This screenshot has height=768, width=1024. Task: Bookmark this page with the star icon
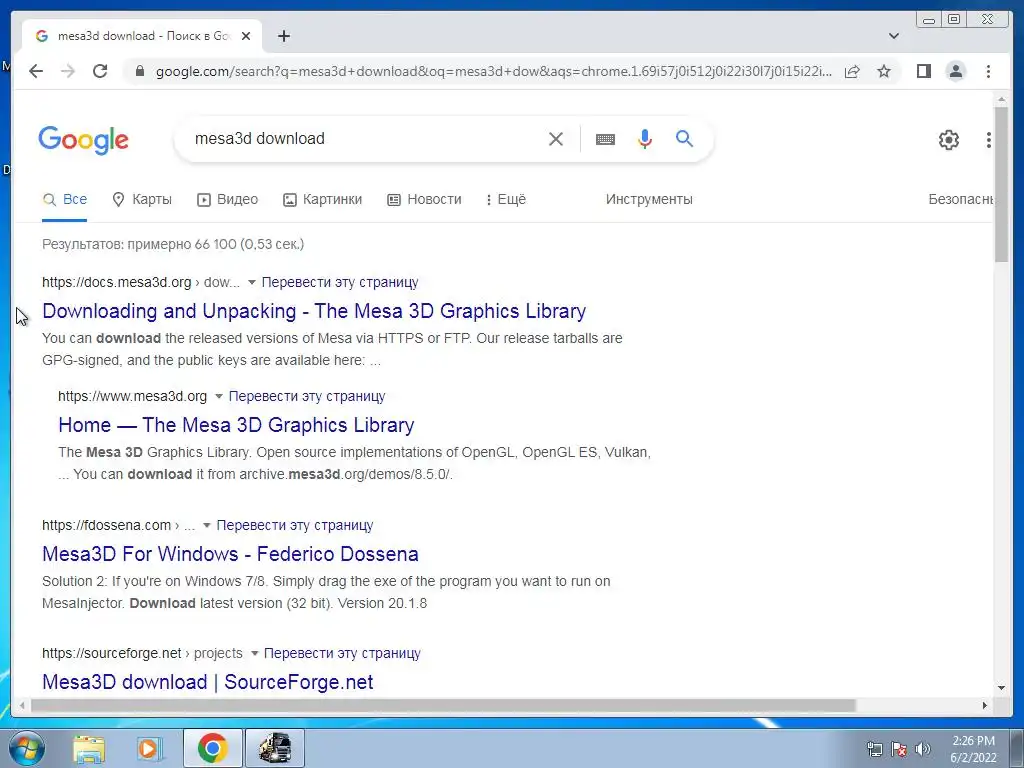[884, 71]
